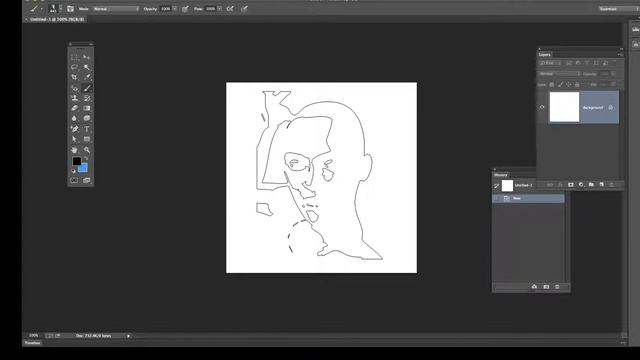This screenshot has height=360, width=640.
Task: Open the Brush tool preset picker
Action: point(36,9)
